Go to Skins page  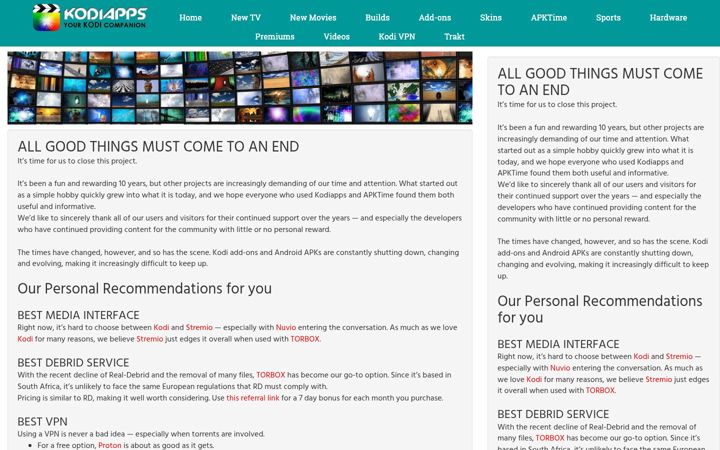490,18
